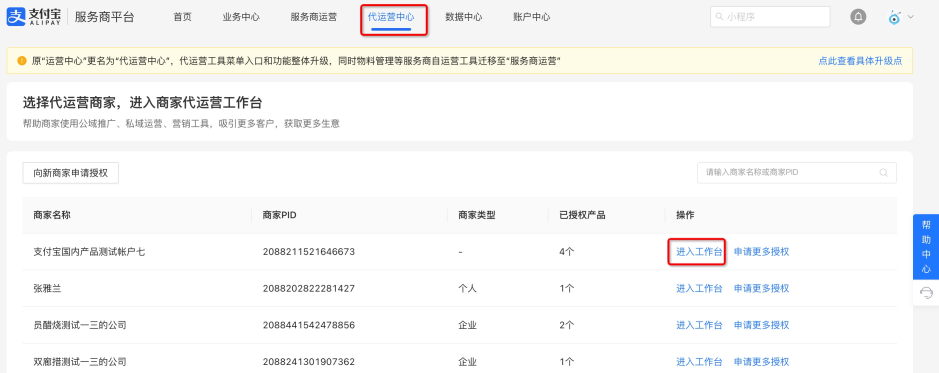
Task: Click 进入工作台 for 支付宝国内产品测试帐户七
Action: point(699,251)
